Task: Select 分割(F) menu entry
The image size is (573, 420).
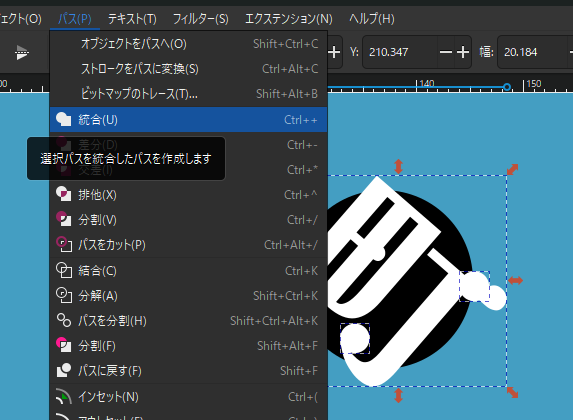Action: pyautogui.click(x=189, y=345)
